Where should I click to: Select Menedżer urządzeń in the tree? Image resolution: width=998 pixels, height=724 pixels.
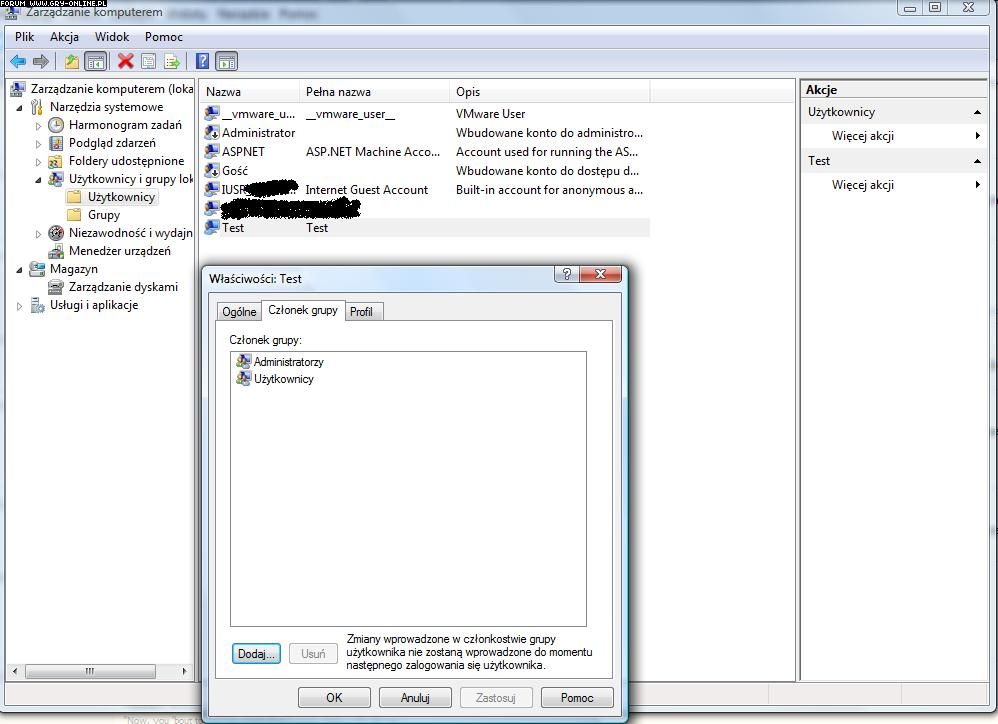coord(119,251)
